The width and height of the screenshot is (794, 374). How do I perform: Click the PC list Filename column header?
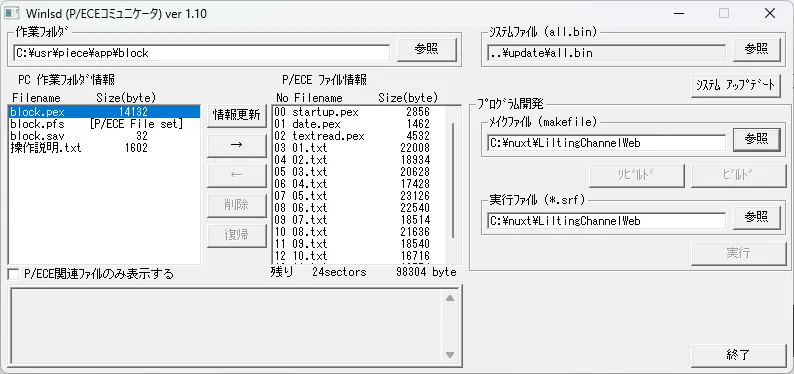coord(36,98)
